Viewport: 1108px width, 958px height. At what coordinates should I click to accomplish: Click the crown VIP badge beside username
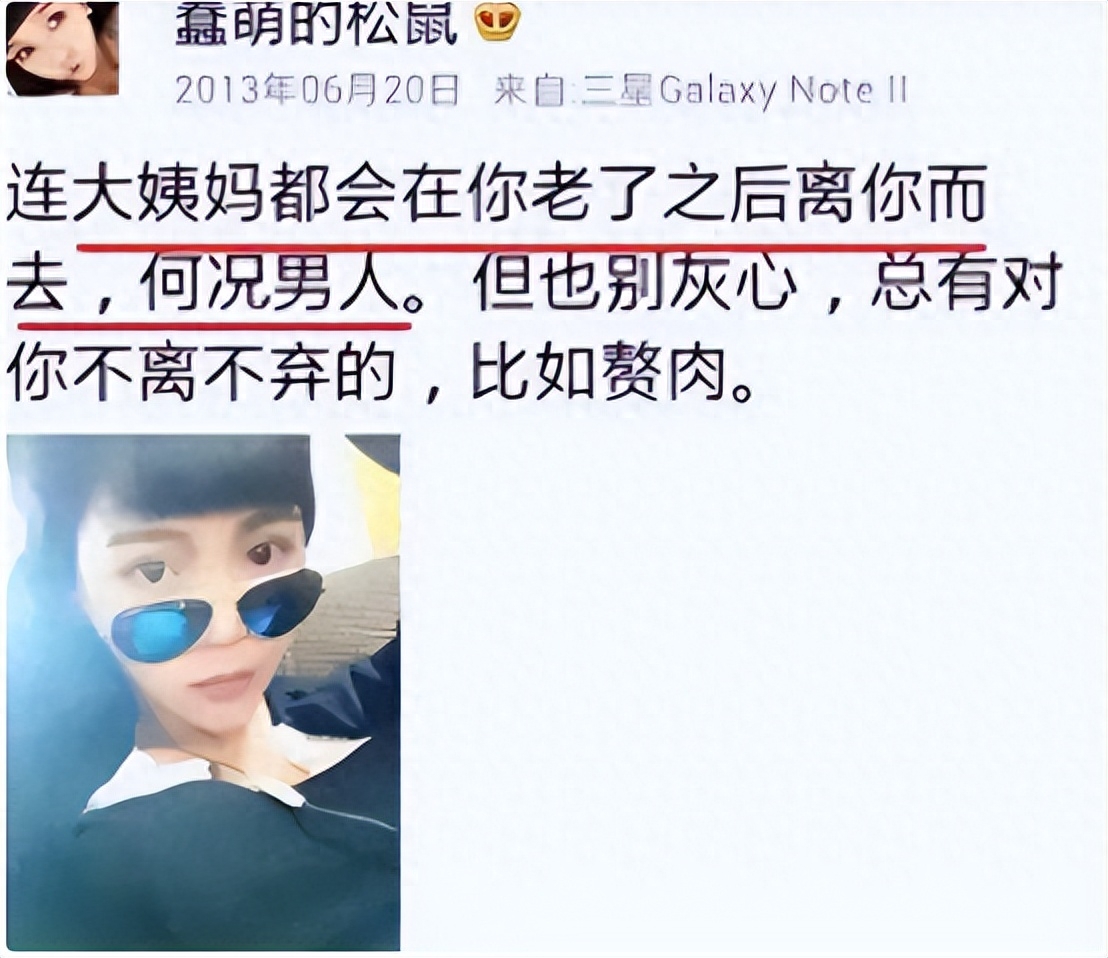click(497, 23)
